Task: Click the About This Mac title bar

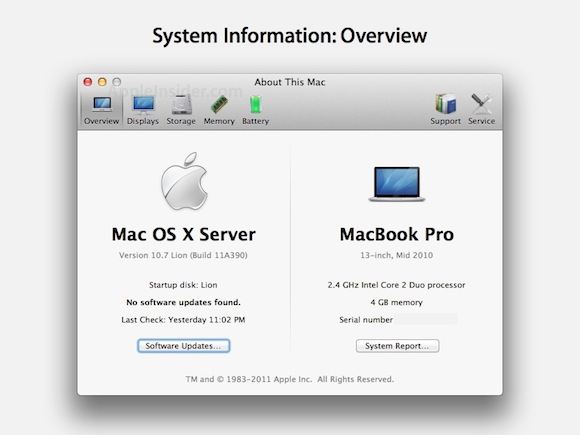Action: point(290,82)
